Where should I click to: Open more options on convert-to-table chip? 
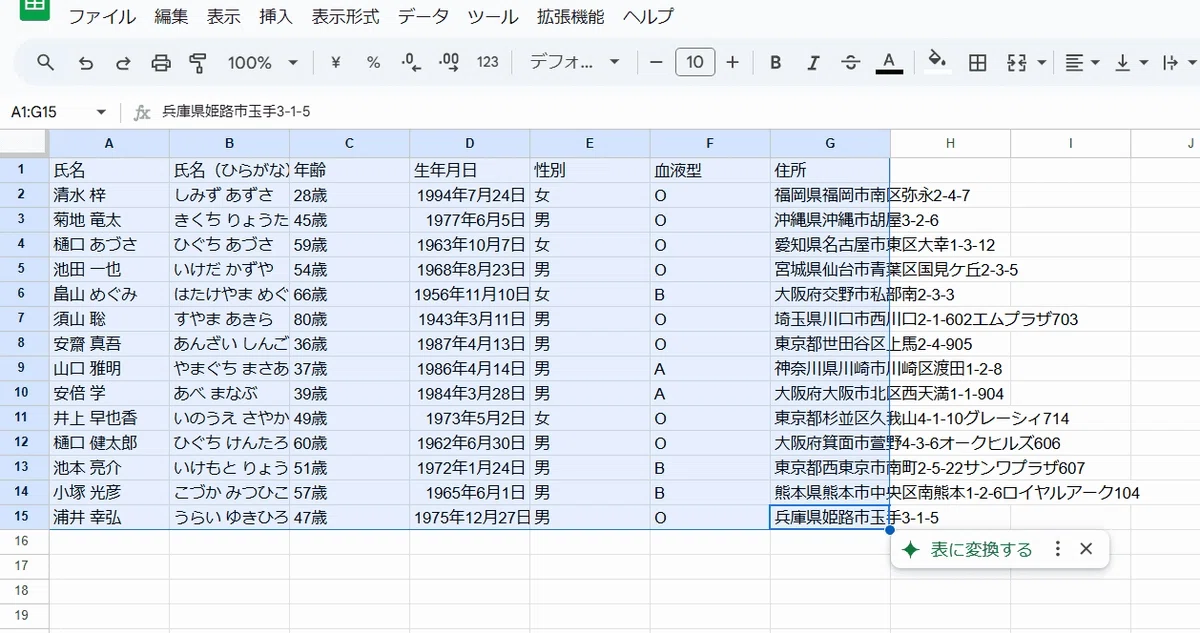[1058, 549]
